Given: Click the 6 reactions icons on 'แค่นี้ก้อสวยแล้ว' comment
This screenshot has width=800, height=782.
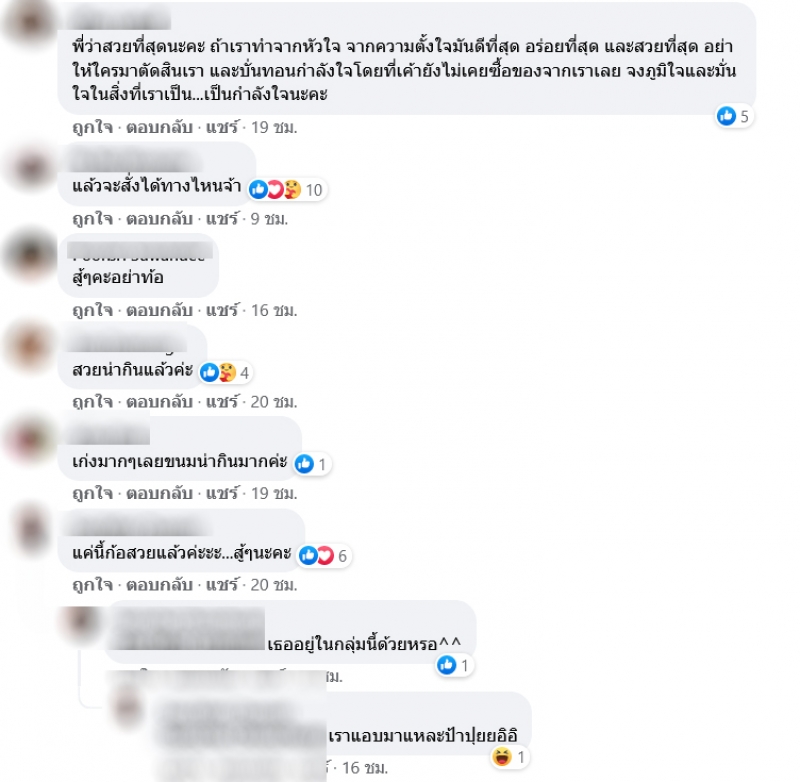Looking at the screenshot, I should (x=324, y=556).
